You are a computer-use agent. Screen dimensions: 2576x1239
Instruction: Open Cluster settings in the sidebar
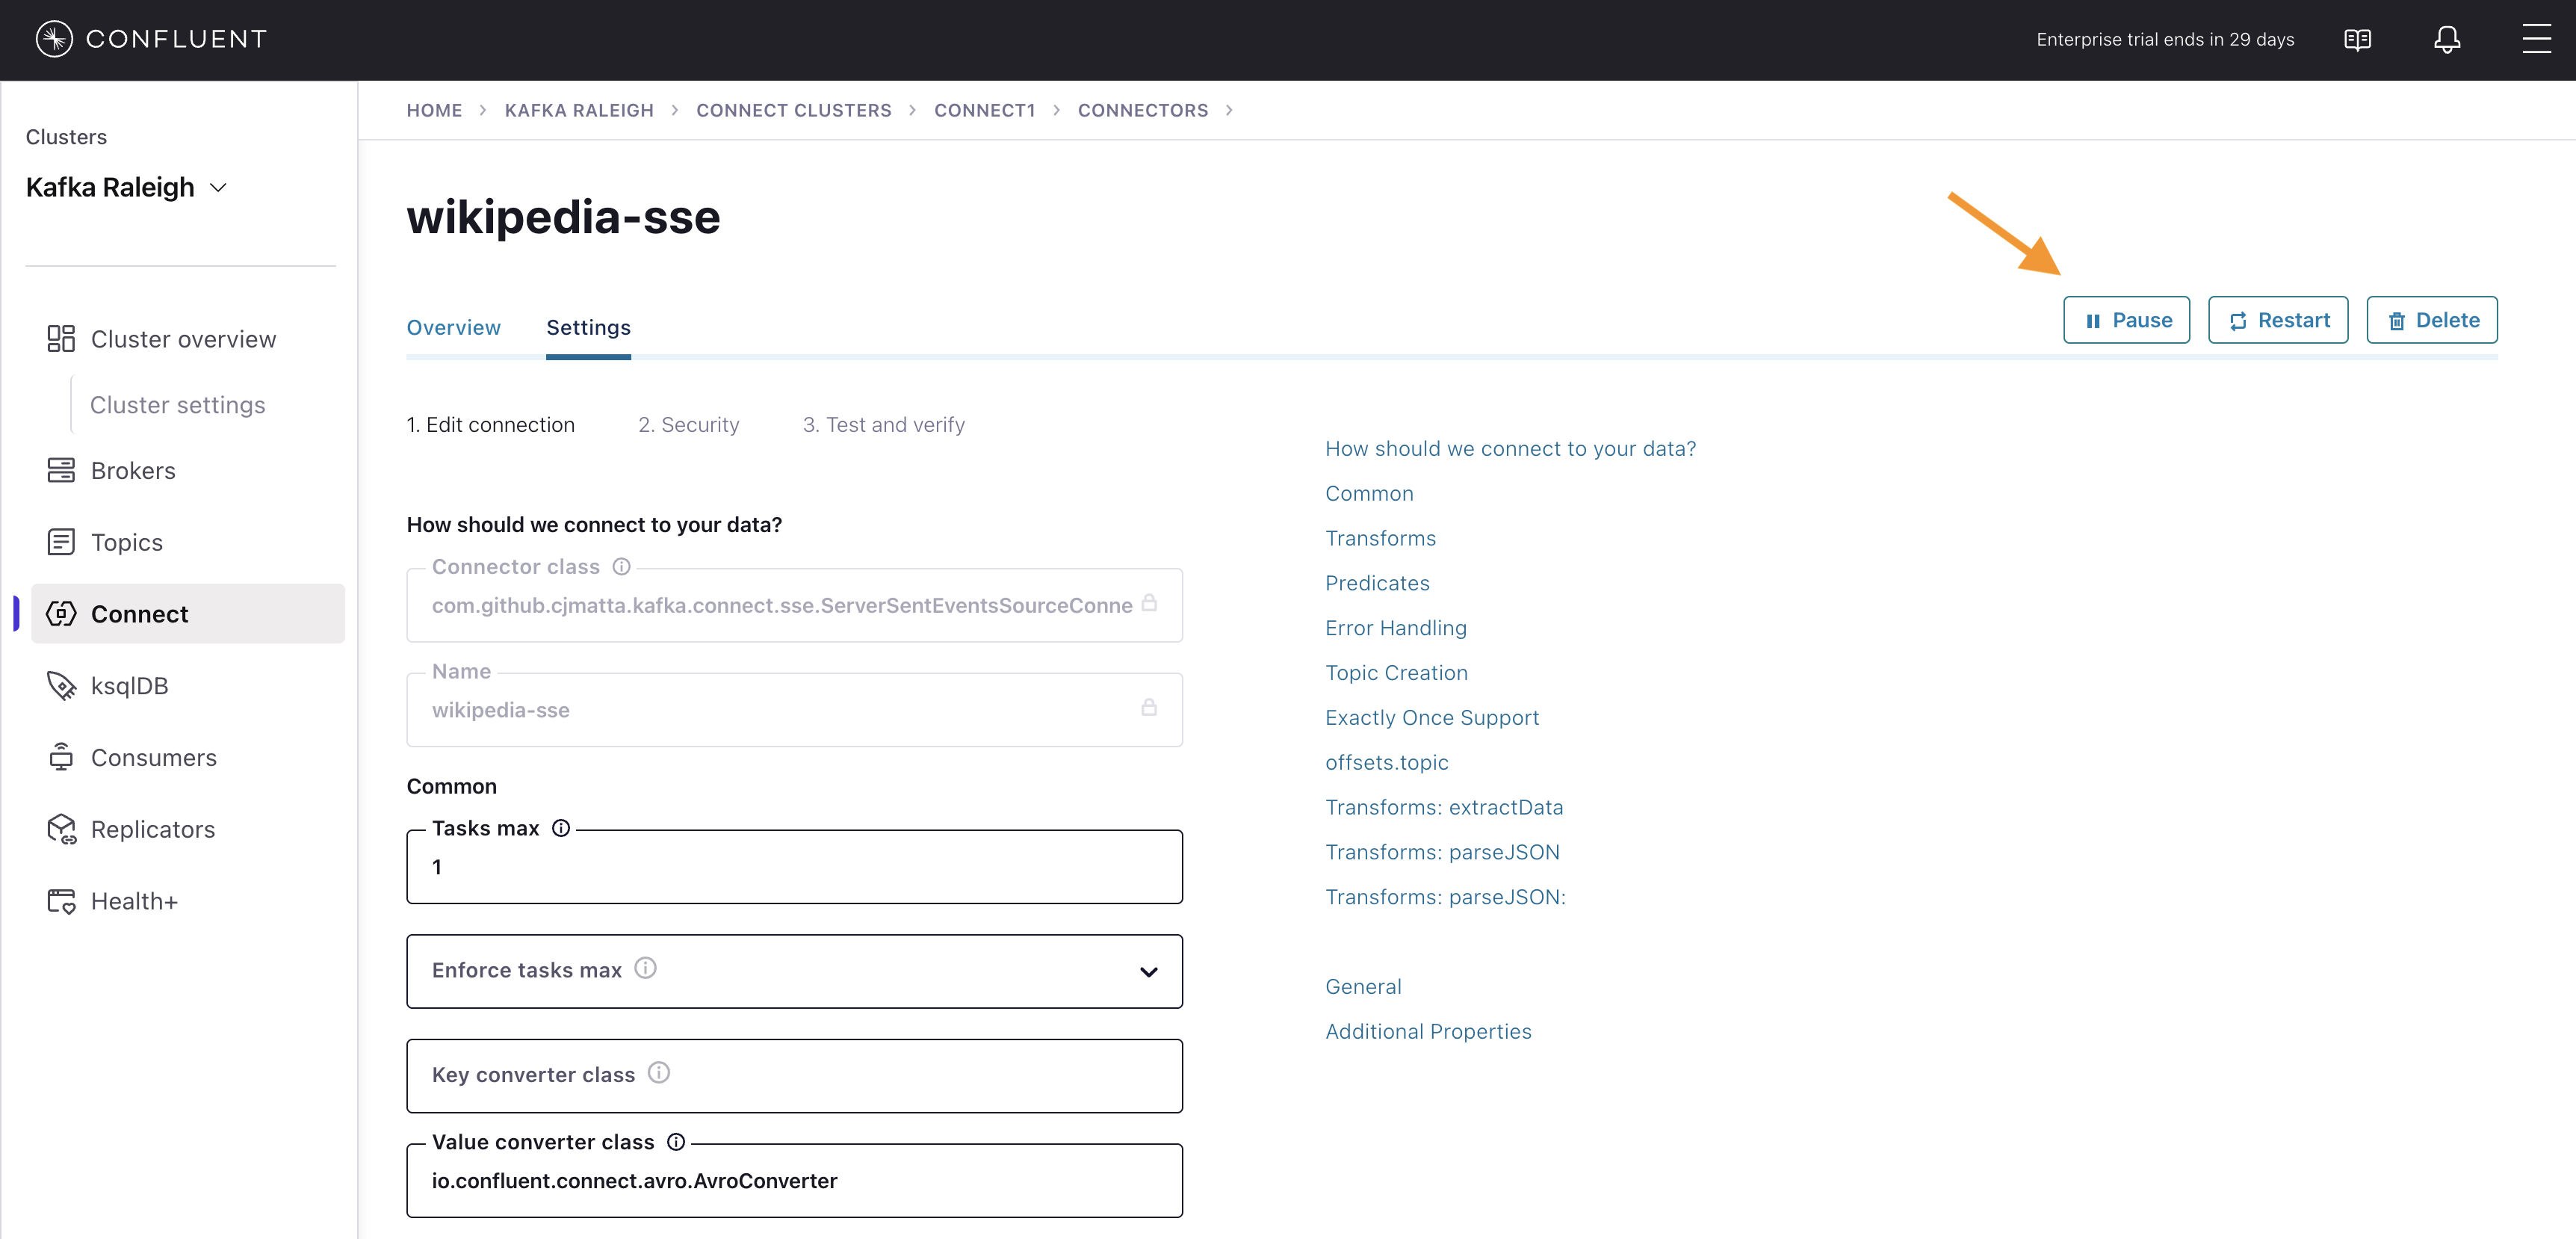tap(177, 405)
